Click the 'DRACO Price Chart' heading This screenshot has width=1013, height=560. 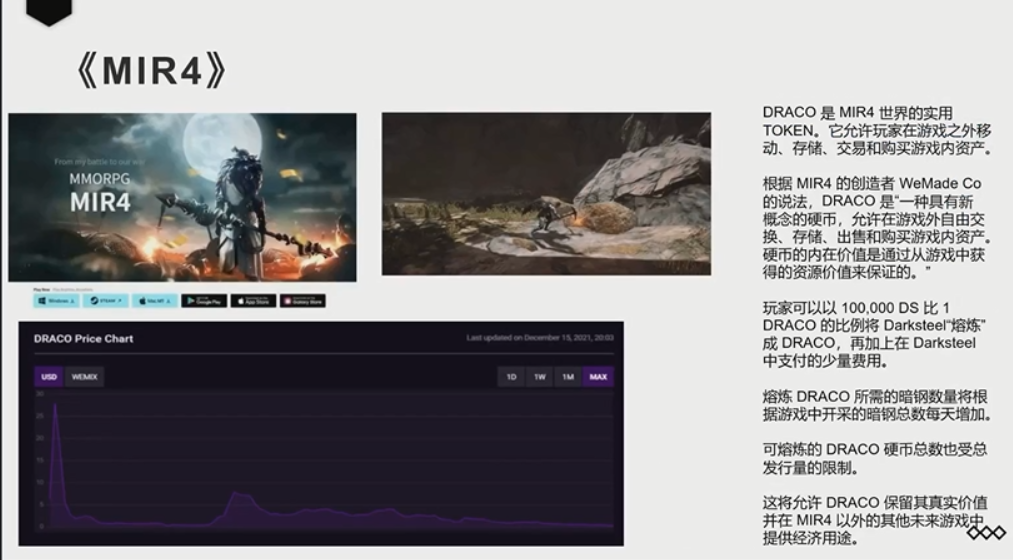(x=83, y=338)
